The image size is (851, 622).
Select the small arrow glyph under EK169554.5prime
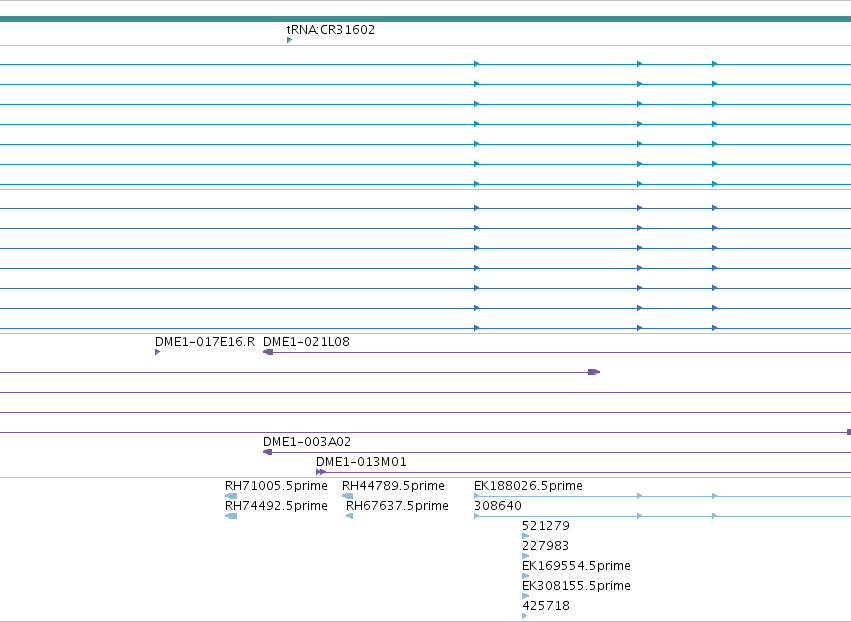[525, 576]
